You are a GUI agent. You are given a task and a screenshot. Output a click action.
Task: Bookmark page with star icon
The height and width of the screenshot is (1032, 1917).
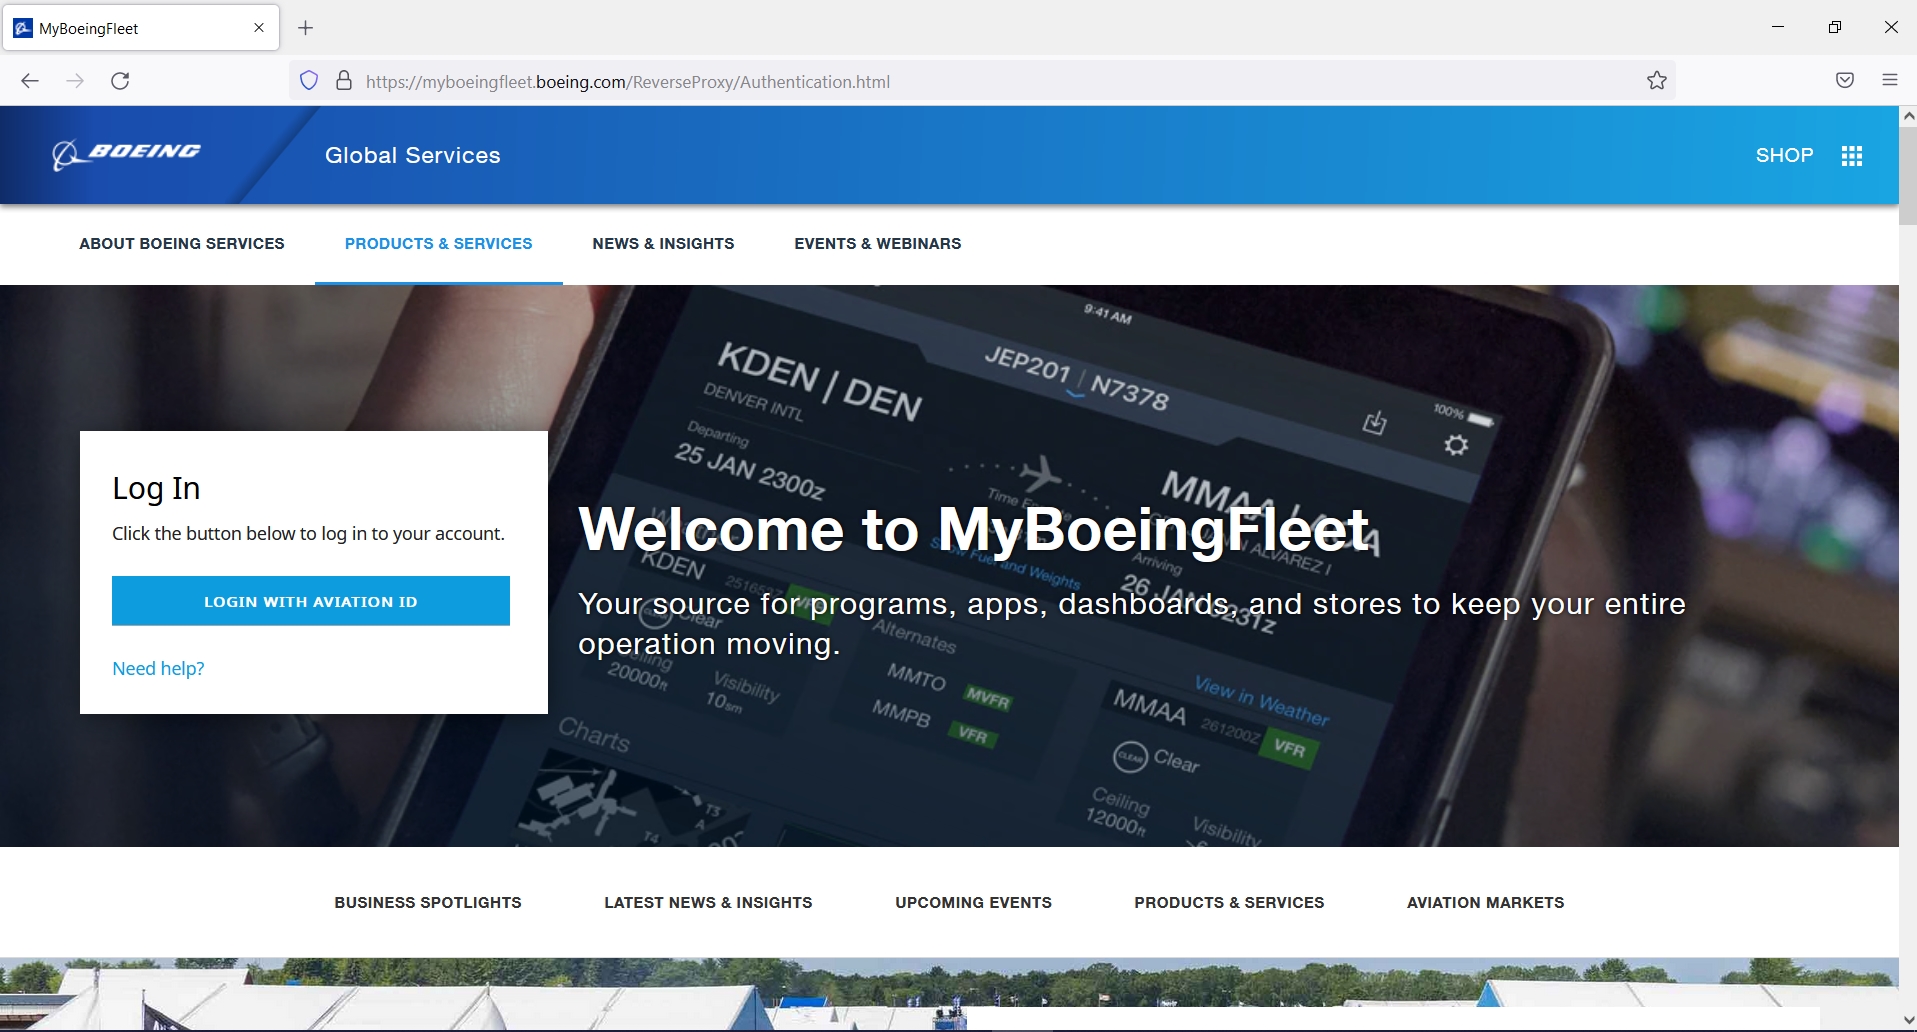tap(1657, 81)
